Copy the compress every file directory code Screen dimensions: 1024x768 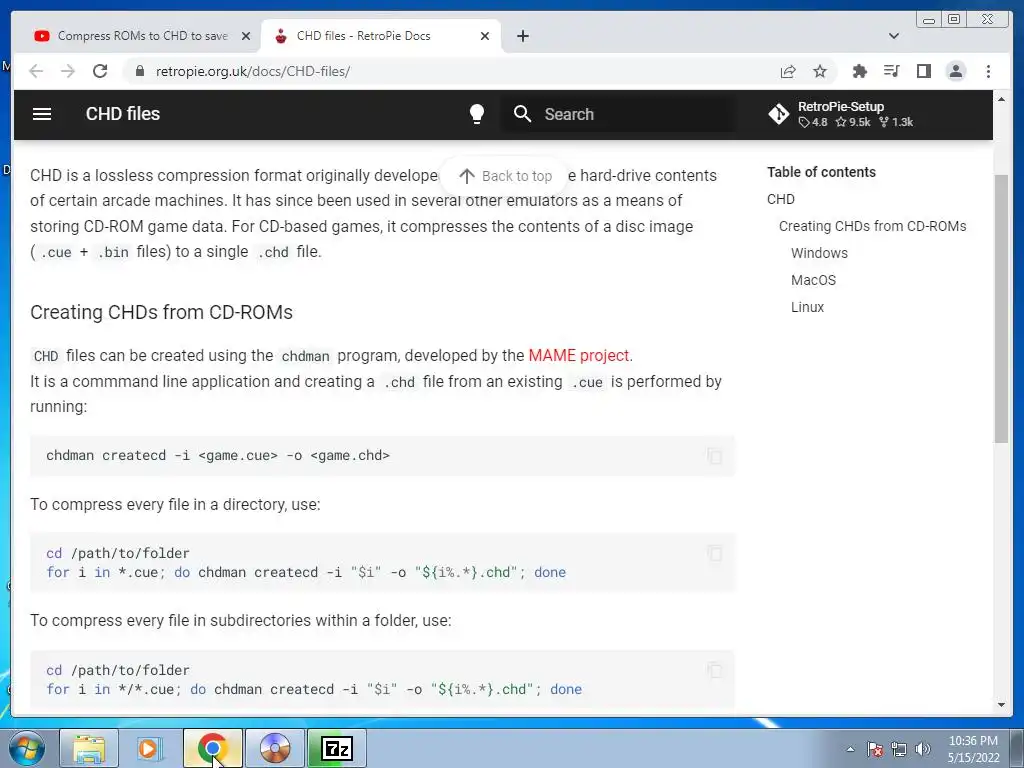714,554
